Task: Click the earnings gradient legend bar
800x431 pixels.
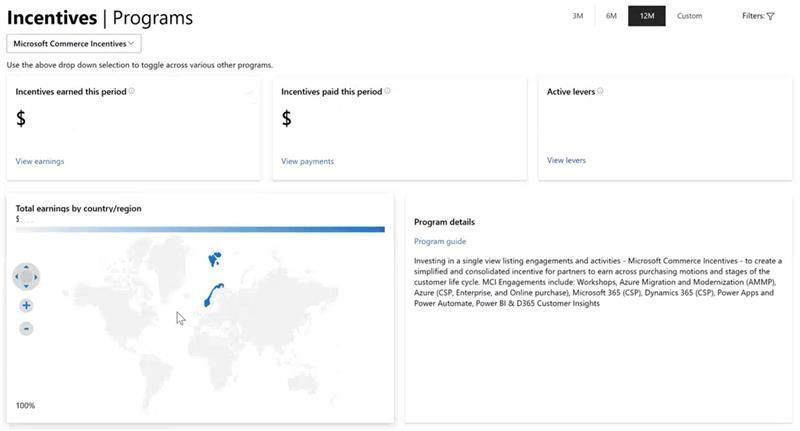Action: pyautogui.click(x=200, y=230)
